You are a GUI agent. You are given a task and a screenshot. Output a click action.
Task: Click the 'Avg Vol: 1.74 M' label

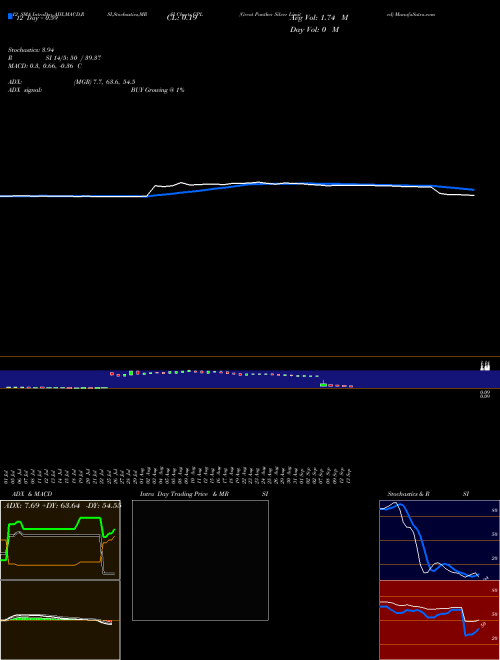pyautogui.click(x=319, y=18)
